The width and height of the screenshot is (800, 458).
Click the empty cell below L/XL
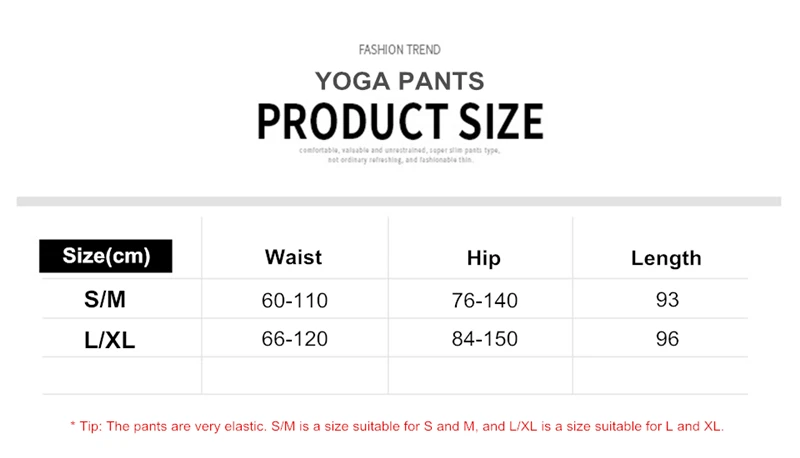(x=120, y=375)
